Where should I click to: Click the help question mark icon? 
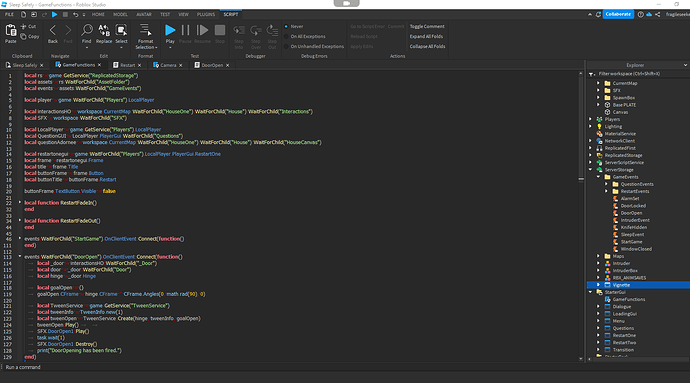coord(641,15)
